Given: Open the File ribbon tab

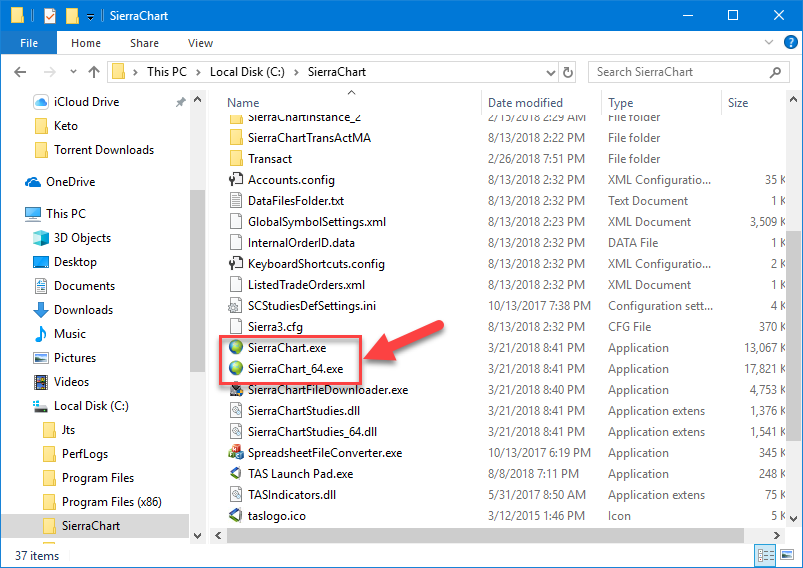Looking at the screenshot, I should pos(29,43).
